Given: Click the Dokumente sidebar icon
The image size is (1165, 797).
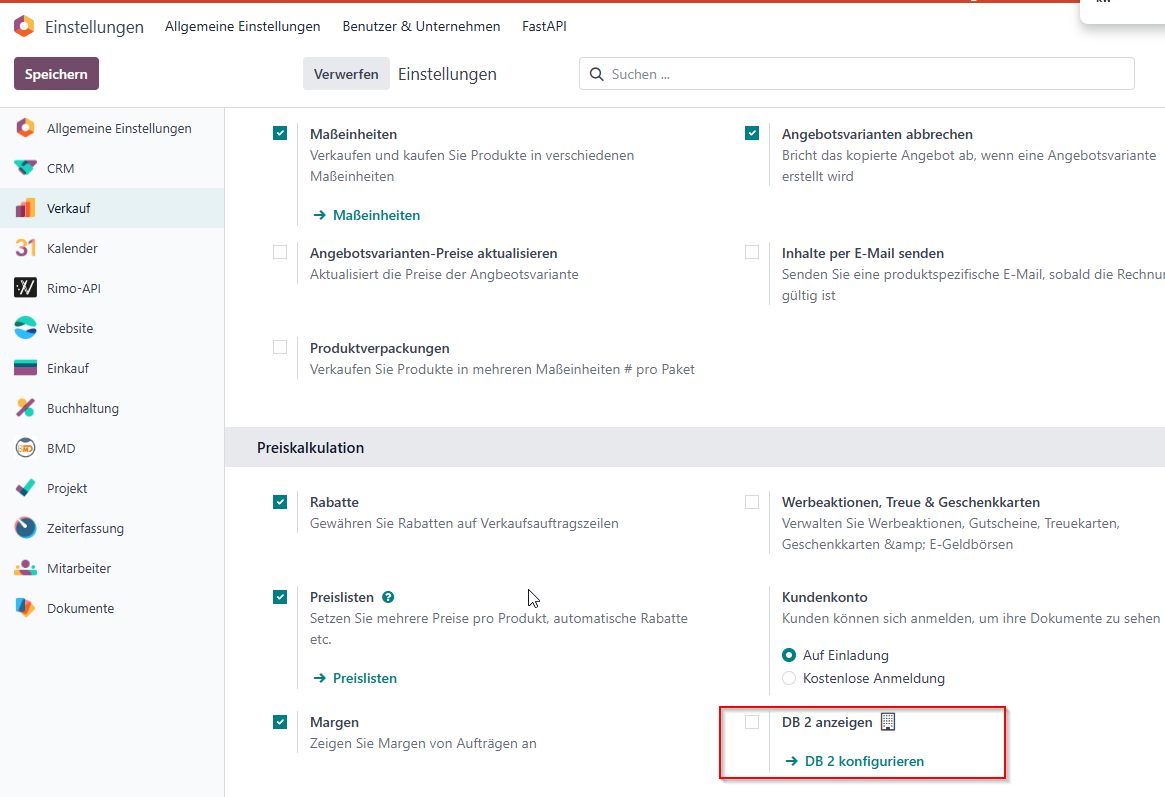Looking at the screenshot, I should coord(25,608).
